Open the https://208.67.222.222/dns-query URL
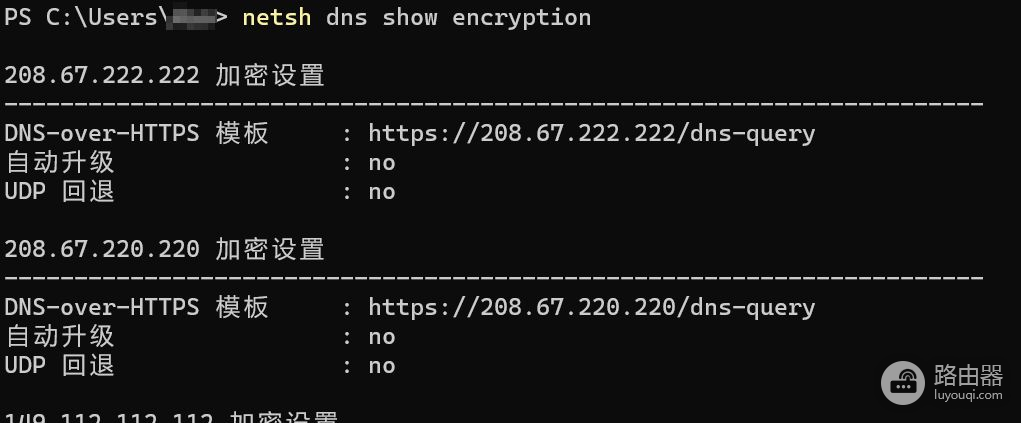Image resolution: width=1021 pixels, height=423 pixels. click(x=591, y=134)
